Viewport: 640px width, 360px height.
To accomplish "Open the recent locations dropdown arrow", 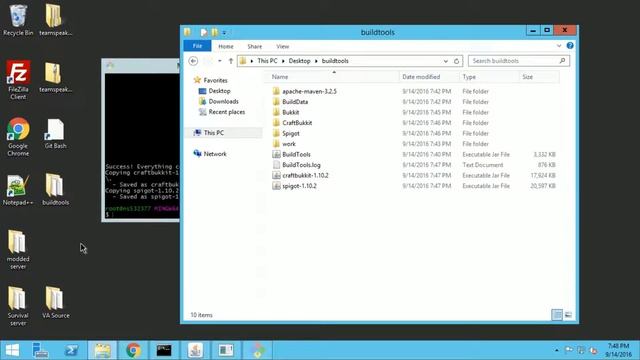I will [220, 61].
